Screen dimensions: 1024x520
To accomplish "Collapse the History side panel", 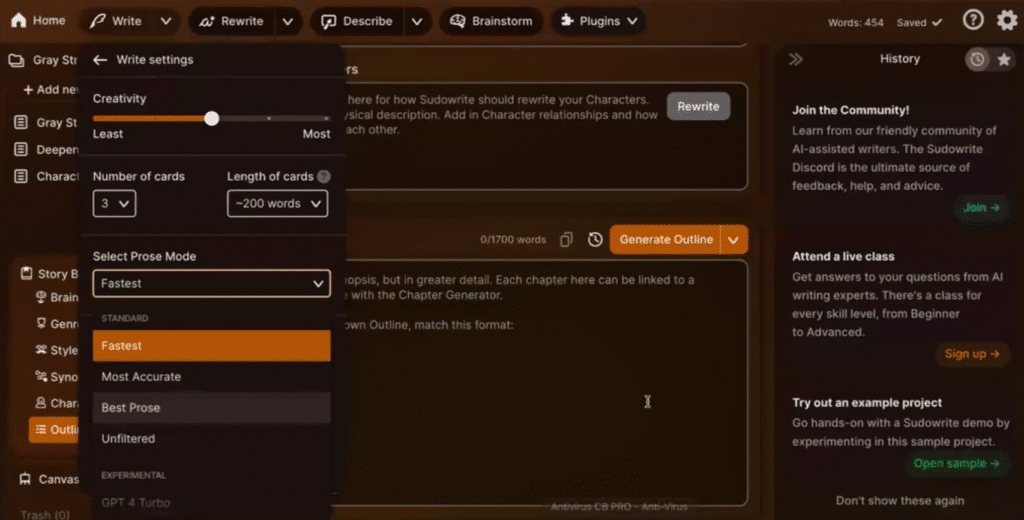I will point(795,59).
